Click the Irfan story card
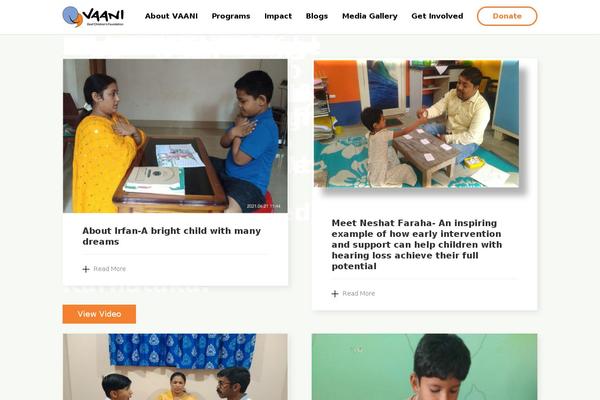Viewport: 600px width, 400px height. click(175, 172)
